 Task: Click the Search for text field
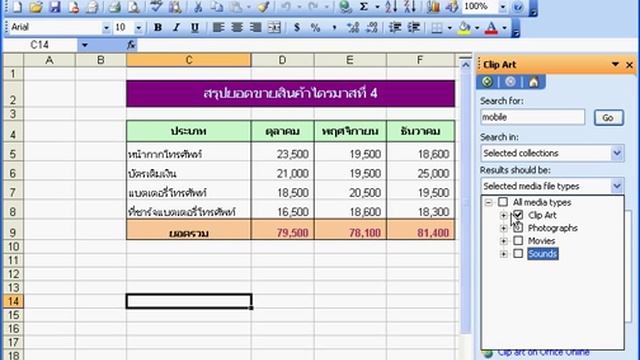pyautogui.click(x=533, y=117)
